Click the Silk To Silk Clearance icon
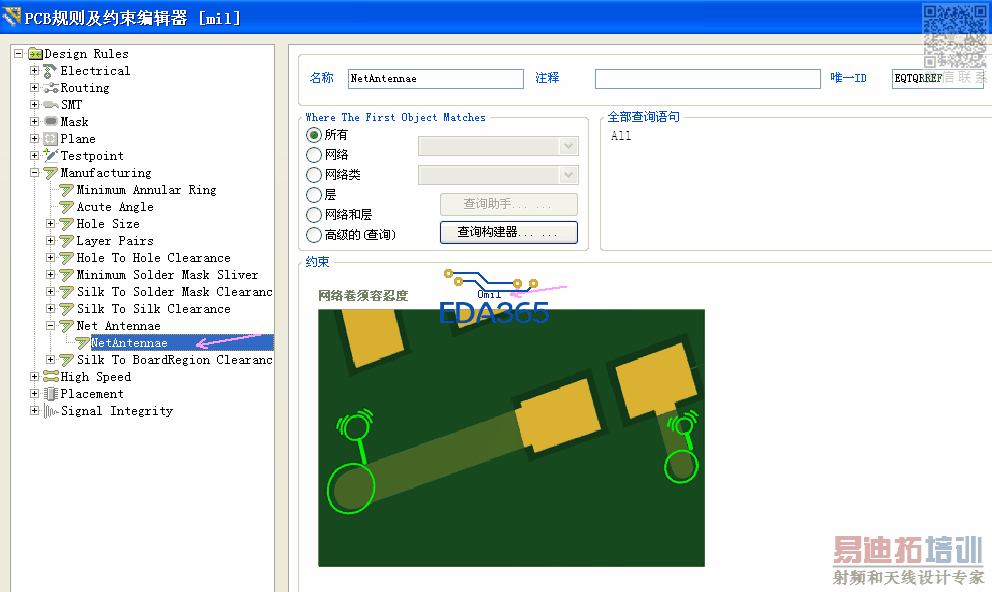 66,309
